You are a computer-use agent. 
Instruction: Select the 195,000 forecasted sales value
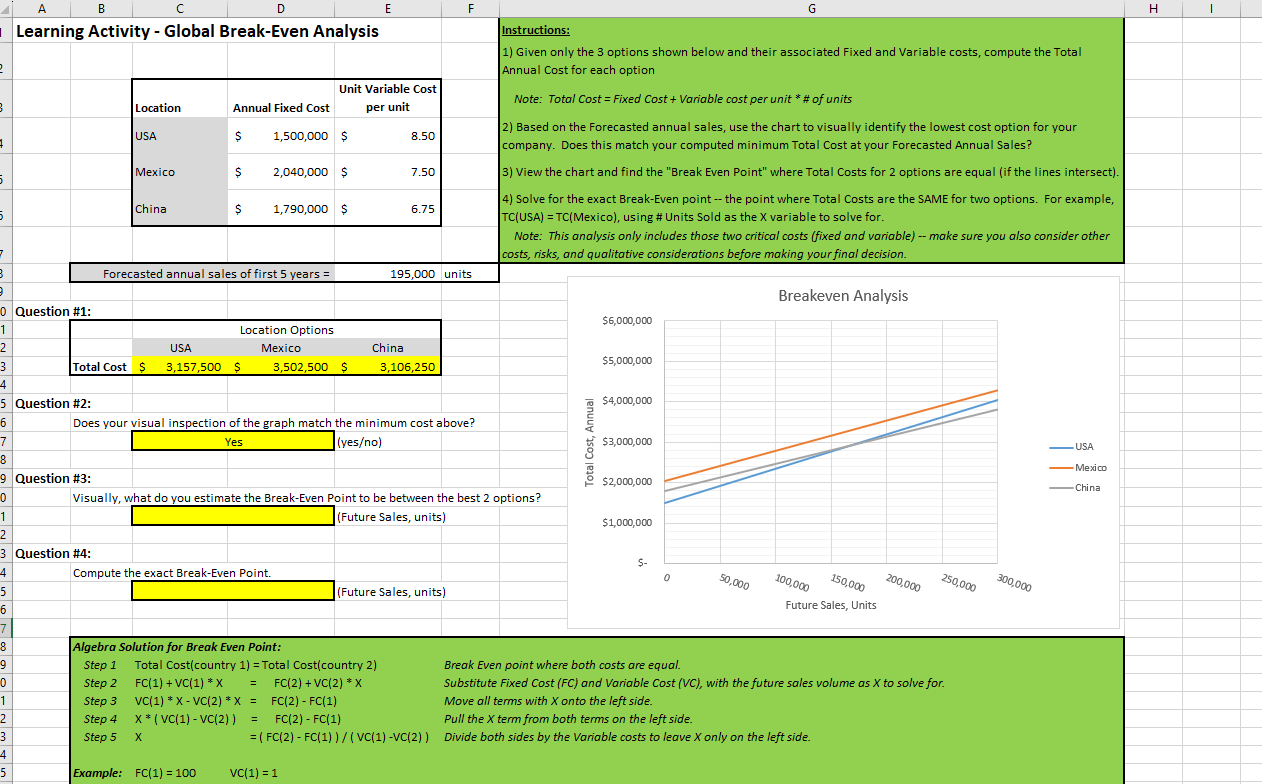pos(387,273)
